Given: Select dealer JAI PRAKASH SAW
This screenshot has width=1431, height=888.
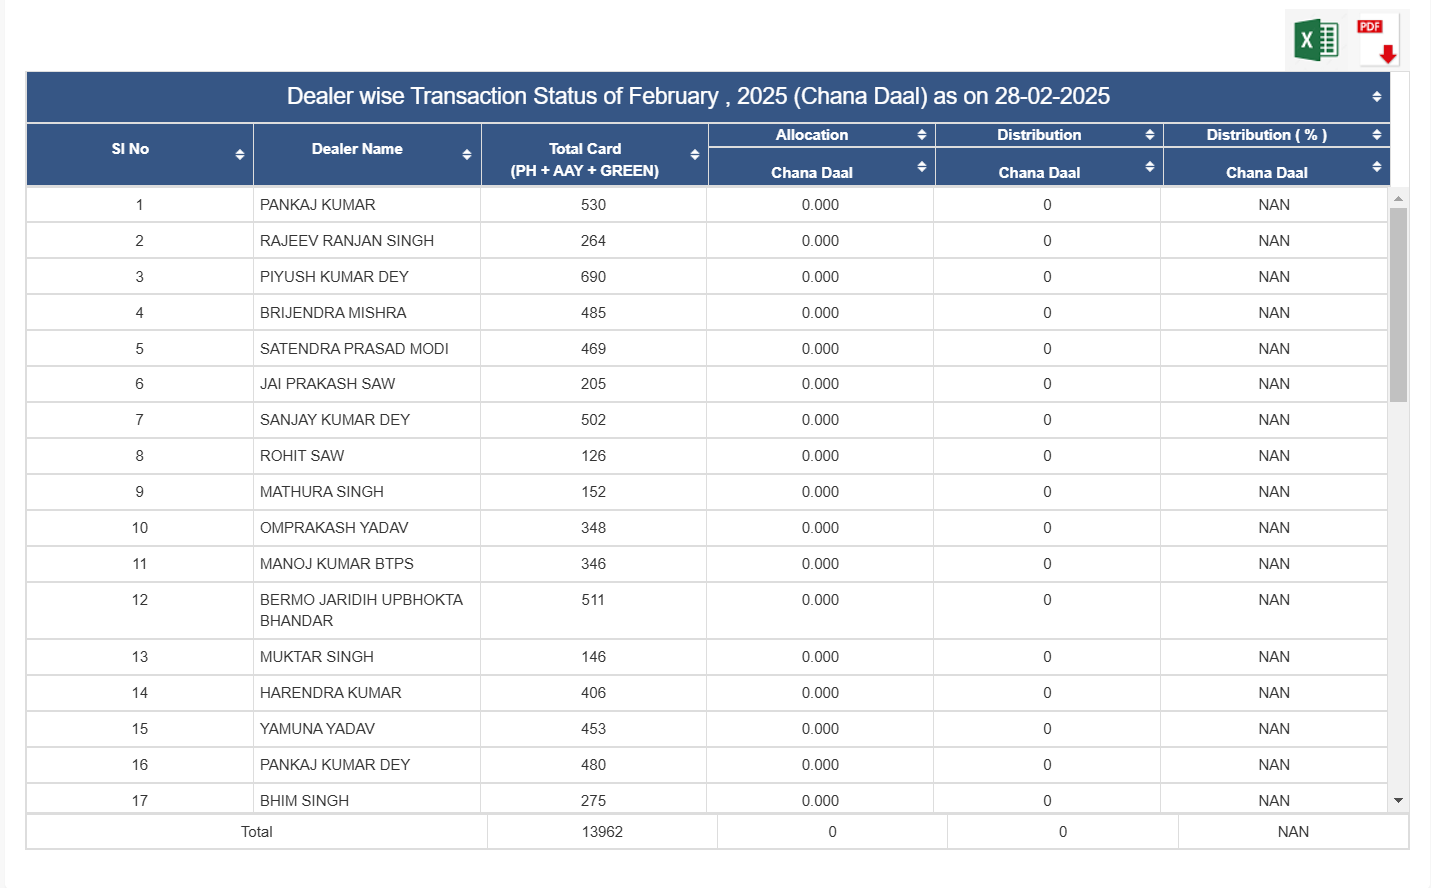Looking at the screenshot, I should click(327, 384).
